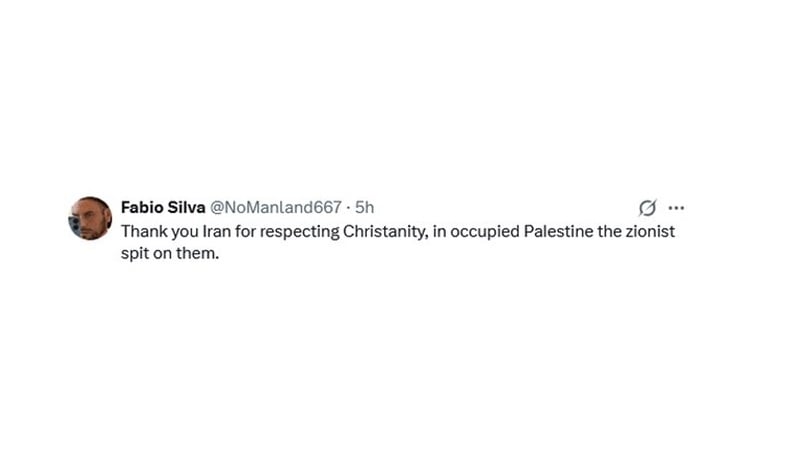Click the word "them" ending the tweet

197,253
